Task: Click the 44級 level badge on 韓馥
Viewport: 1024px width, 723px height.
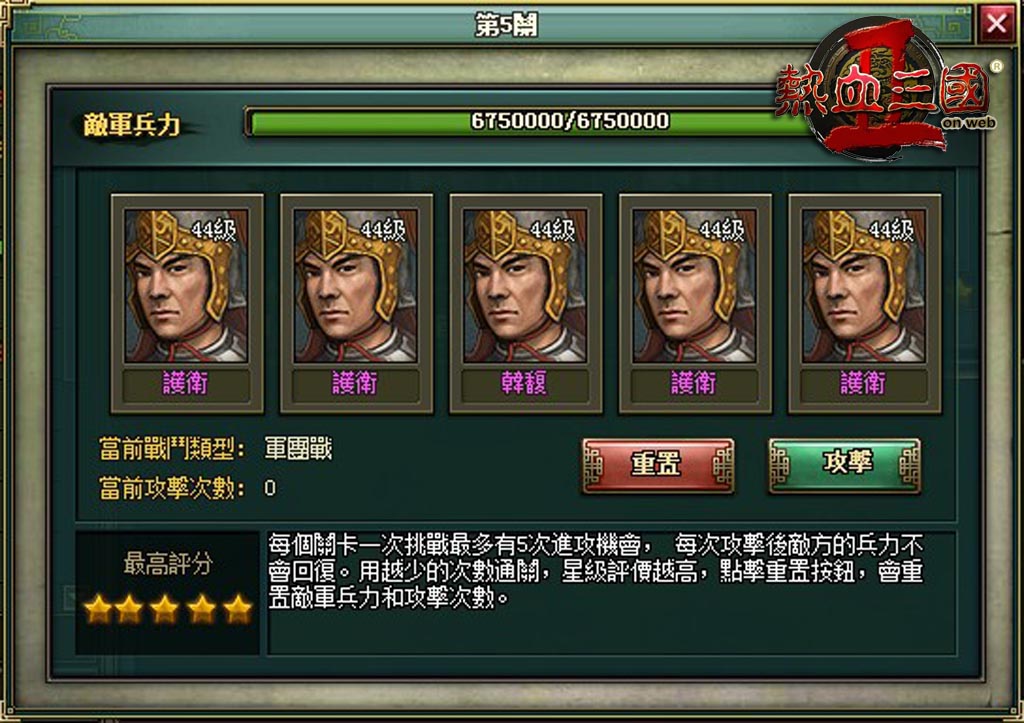Action: click(553, 231)
